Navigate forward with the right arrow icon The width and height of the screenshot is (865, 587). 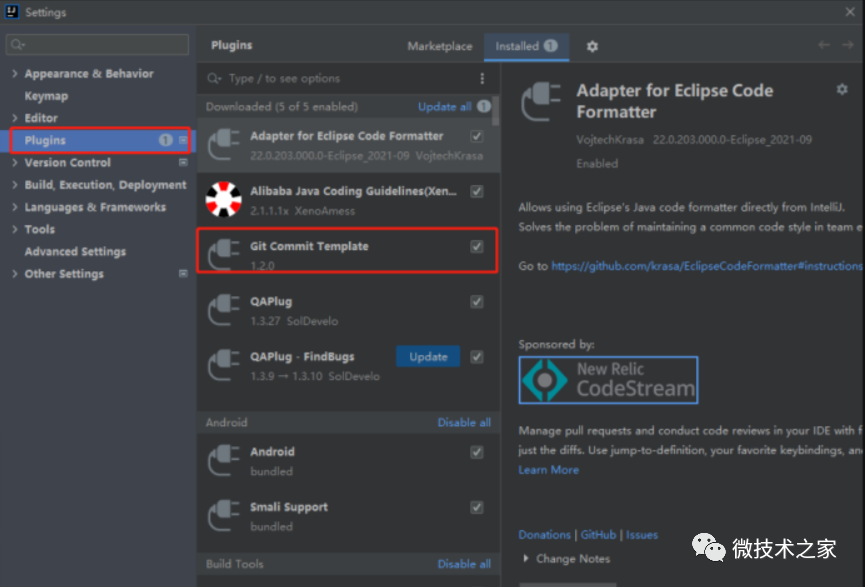click(x=848, y=45)
